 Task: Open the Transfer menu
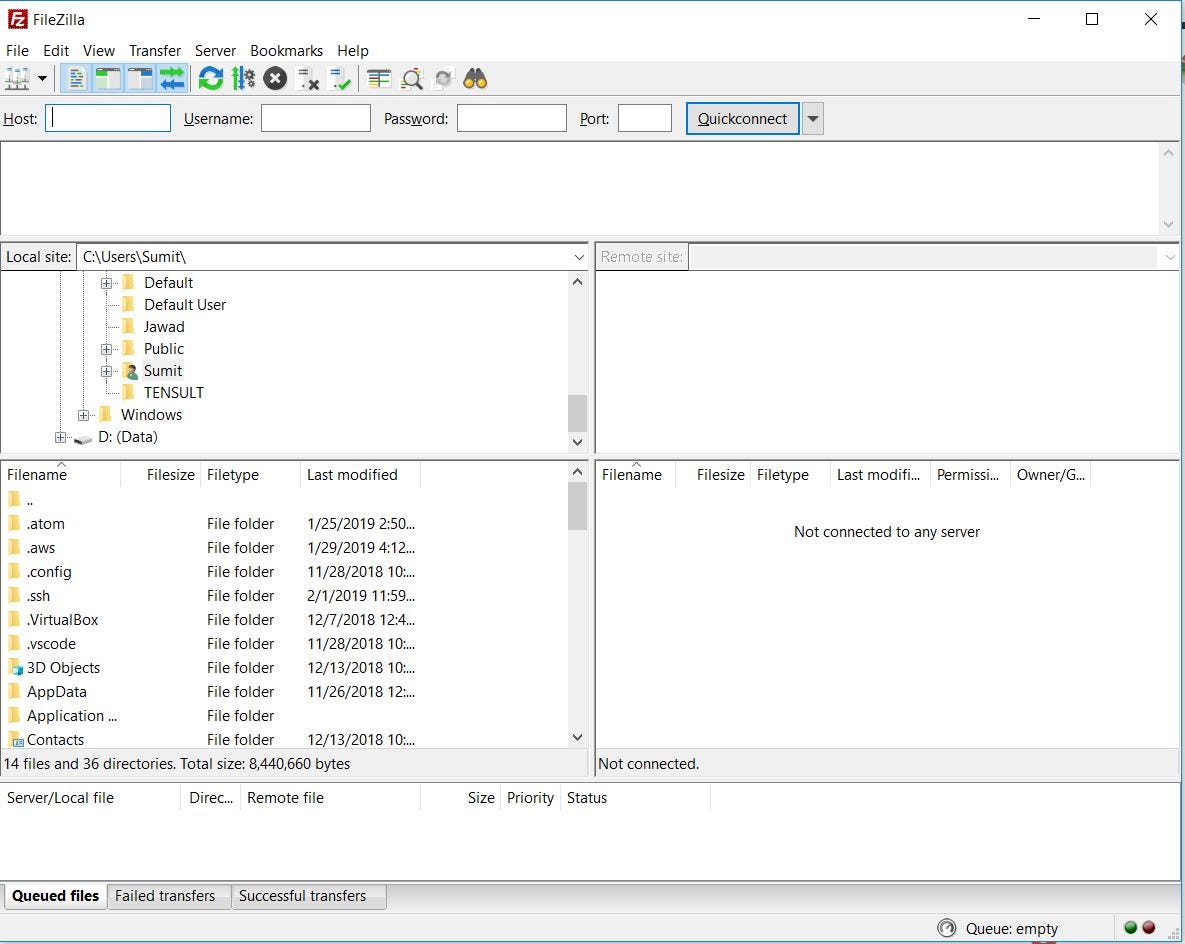(x=155, y=50)
